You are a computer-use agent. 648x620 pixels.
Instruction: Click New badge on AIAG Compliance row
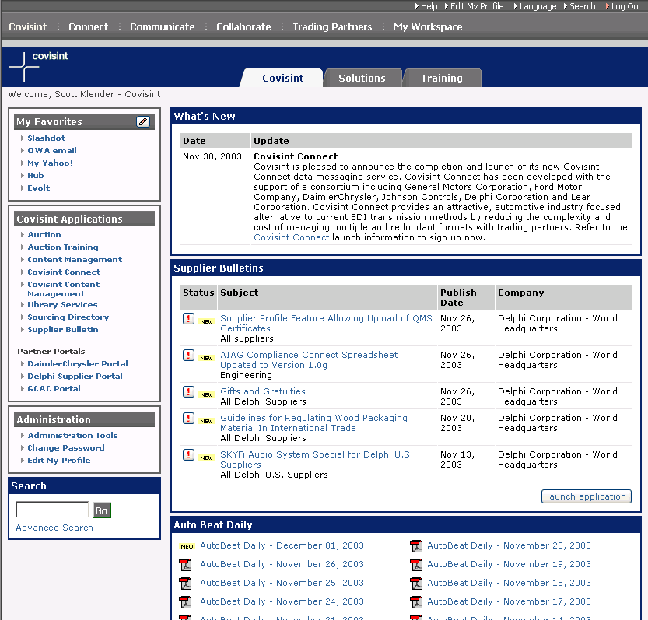tap(206, 358)
